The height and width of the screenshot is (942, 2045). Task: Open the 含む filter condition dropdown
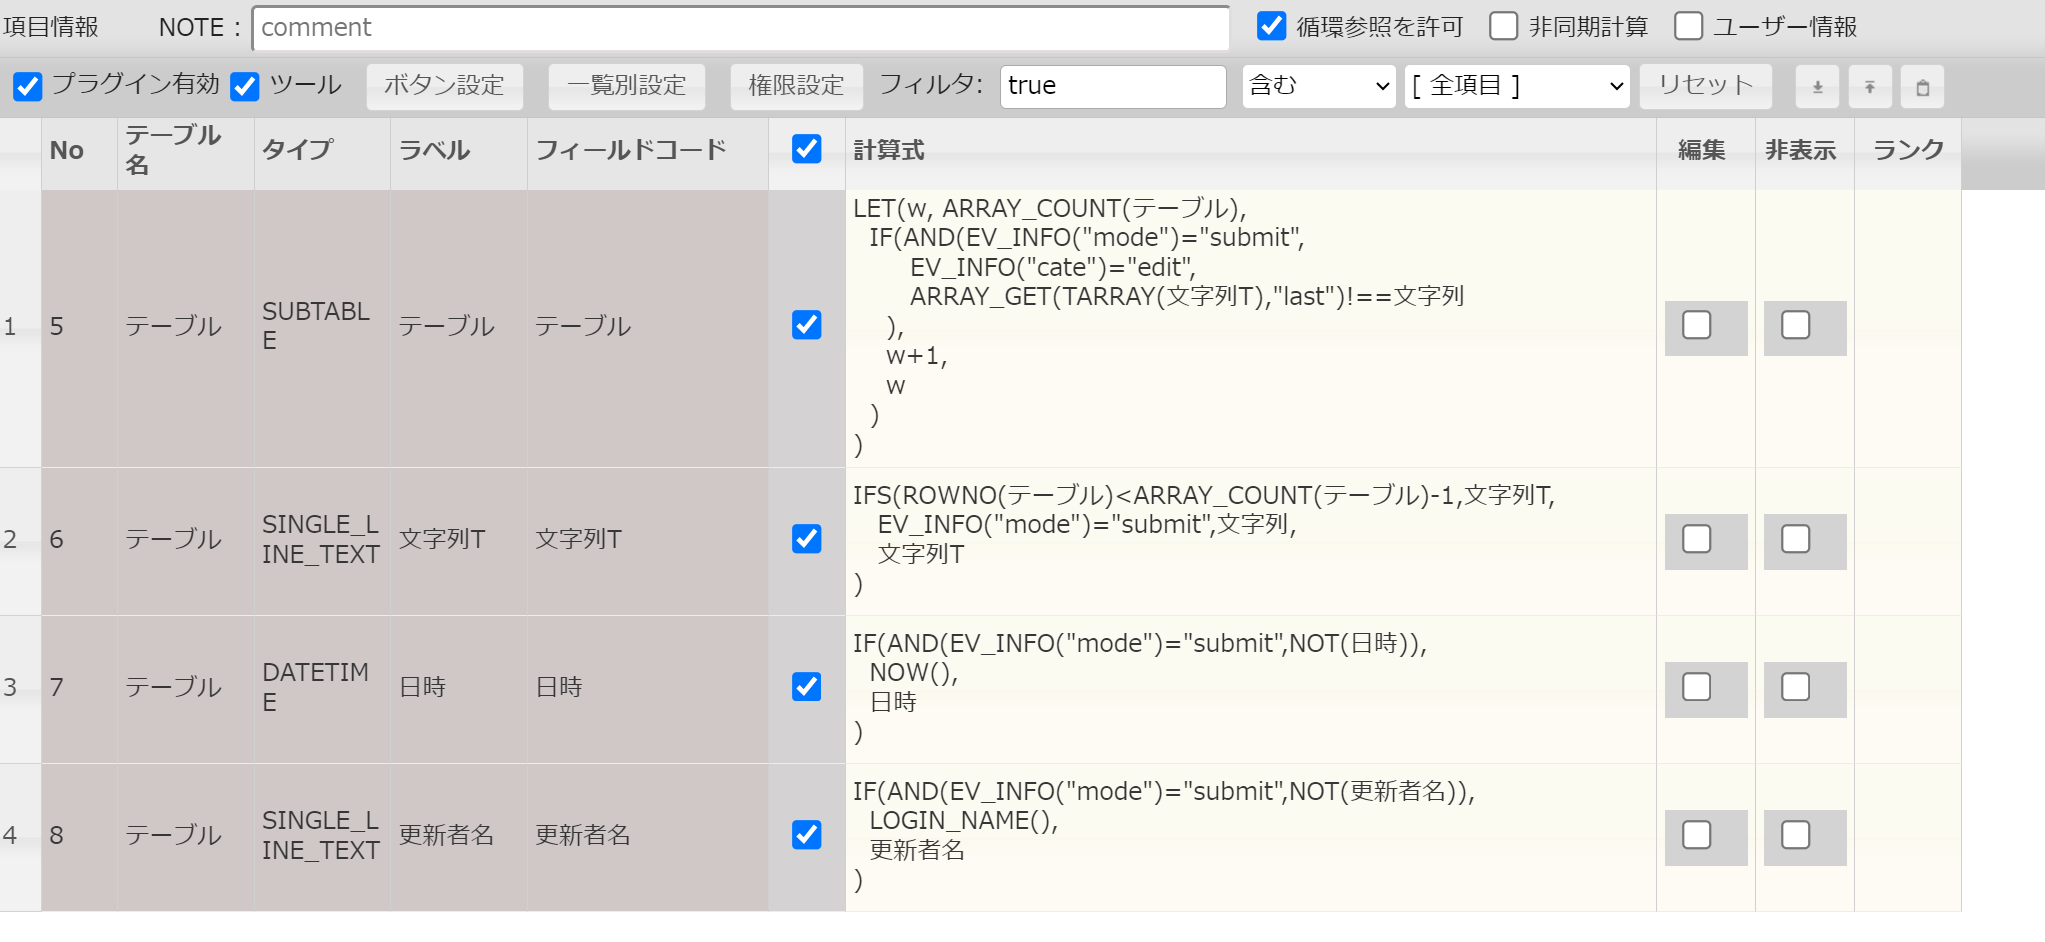coord(1319,86)
